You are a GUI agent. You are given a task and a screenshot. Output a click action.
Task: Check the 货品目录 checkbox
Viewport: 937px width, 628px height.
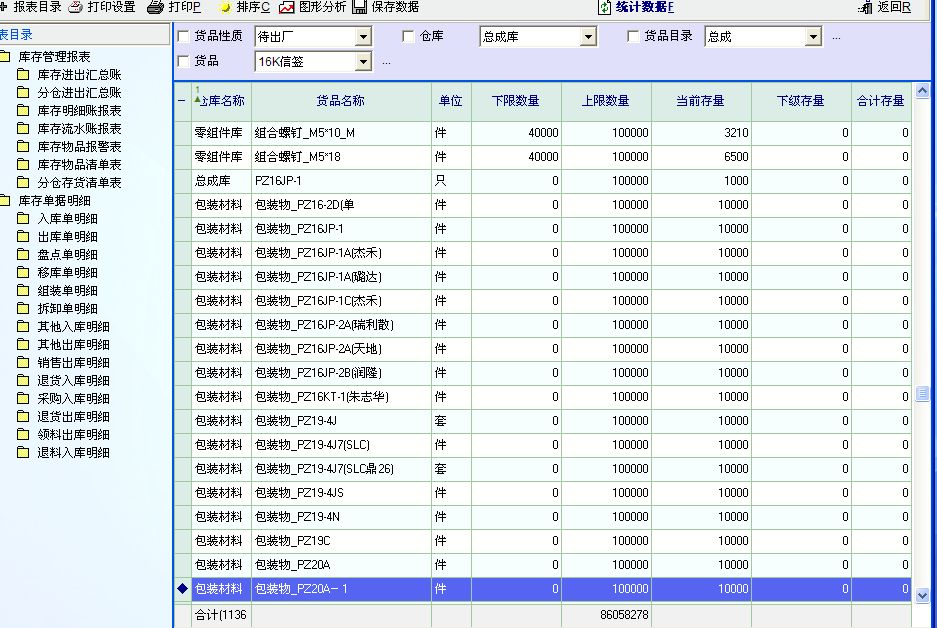633,37
